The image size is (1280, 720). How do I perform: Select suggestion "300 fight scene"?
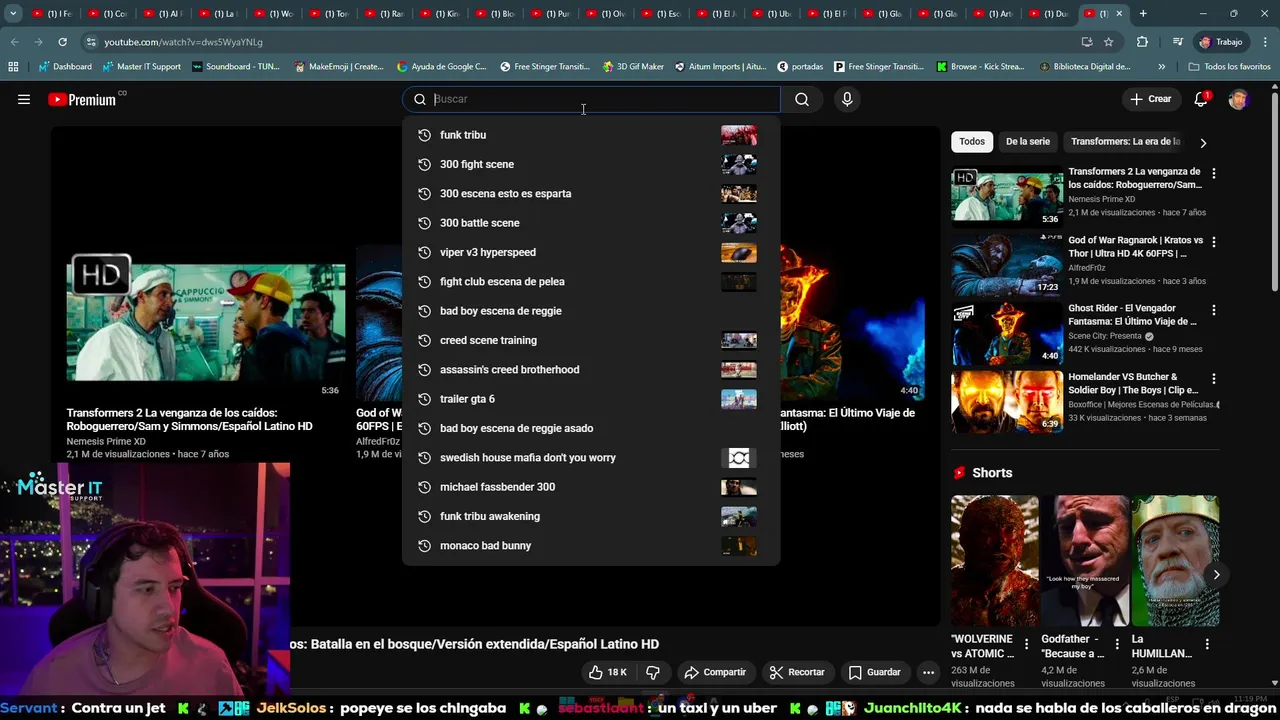pos(590,164)
